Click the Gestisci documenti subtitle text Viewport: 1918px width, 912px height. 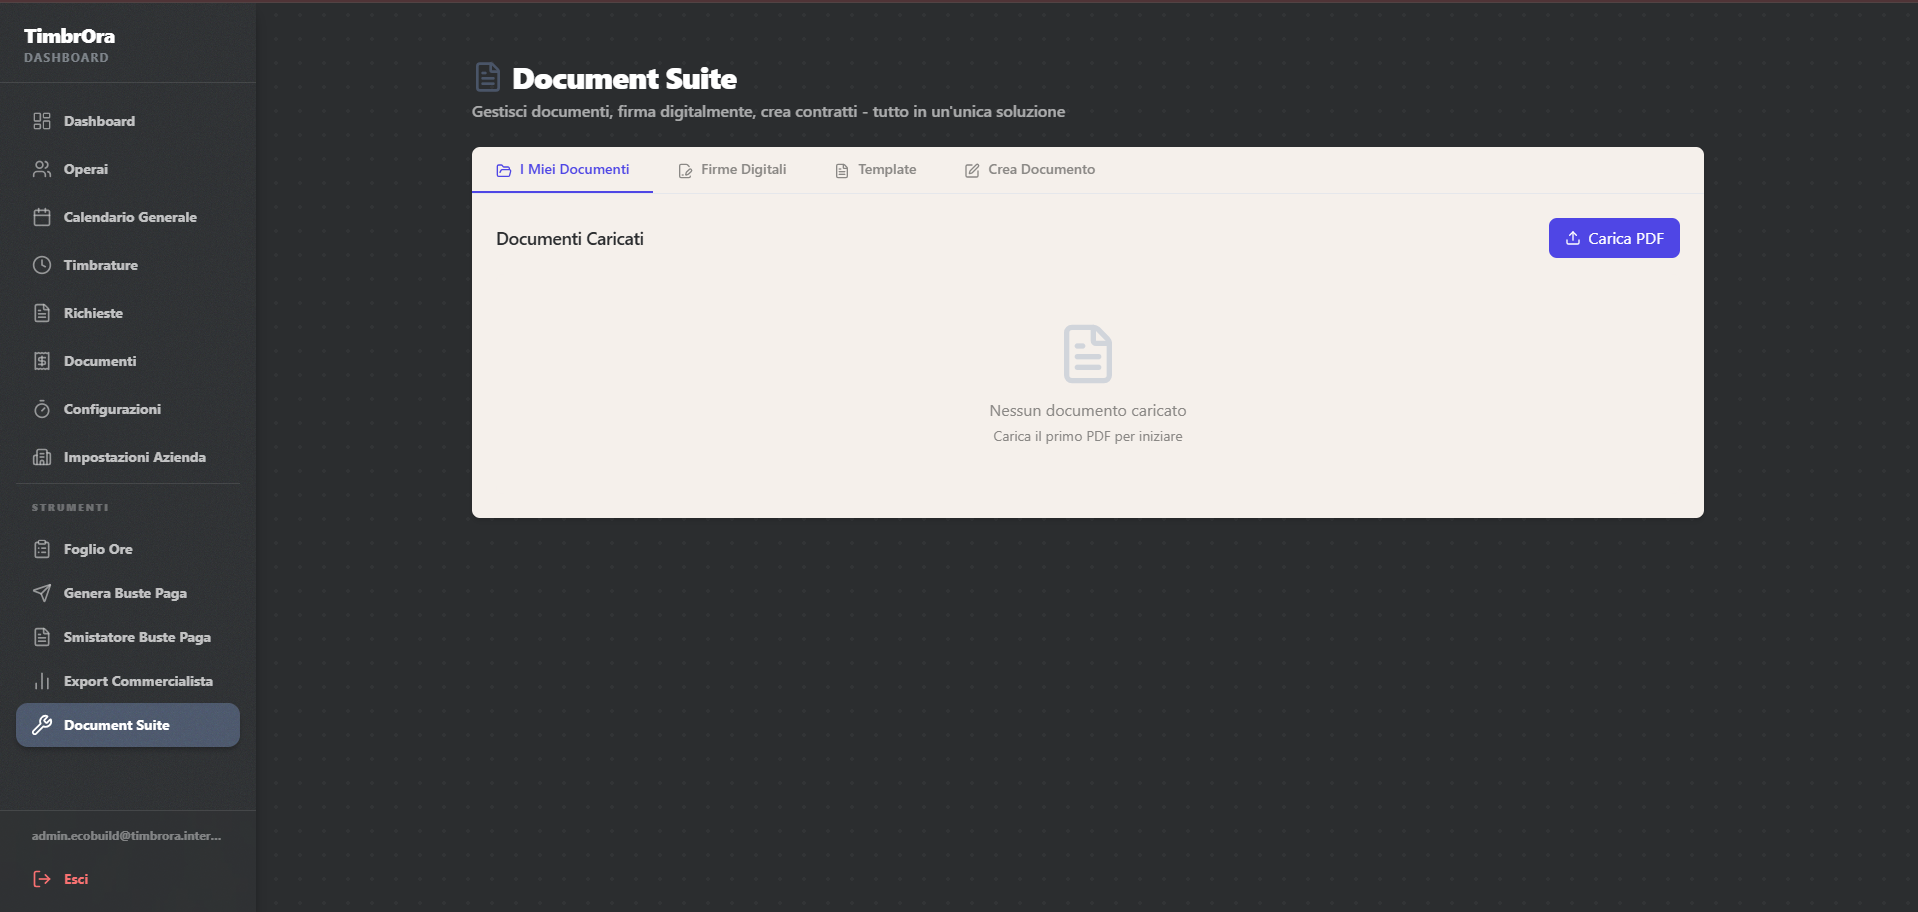coord(768,112)
